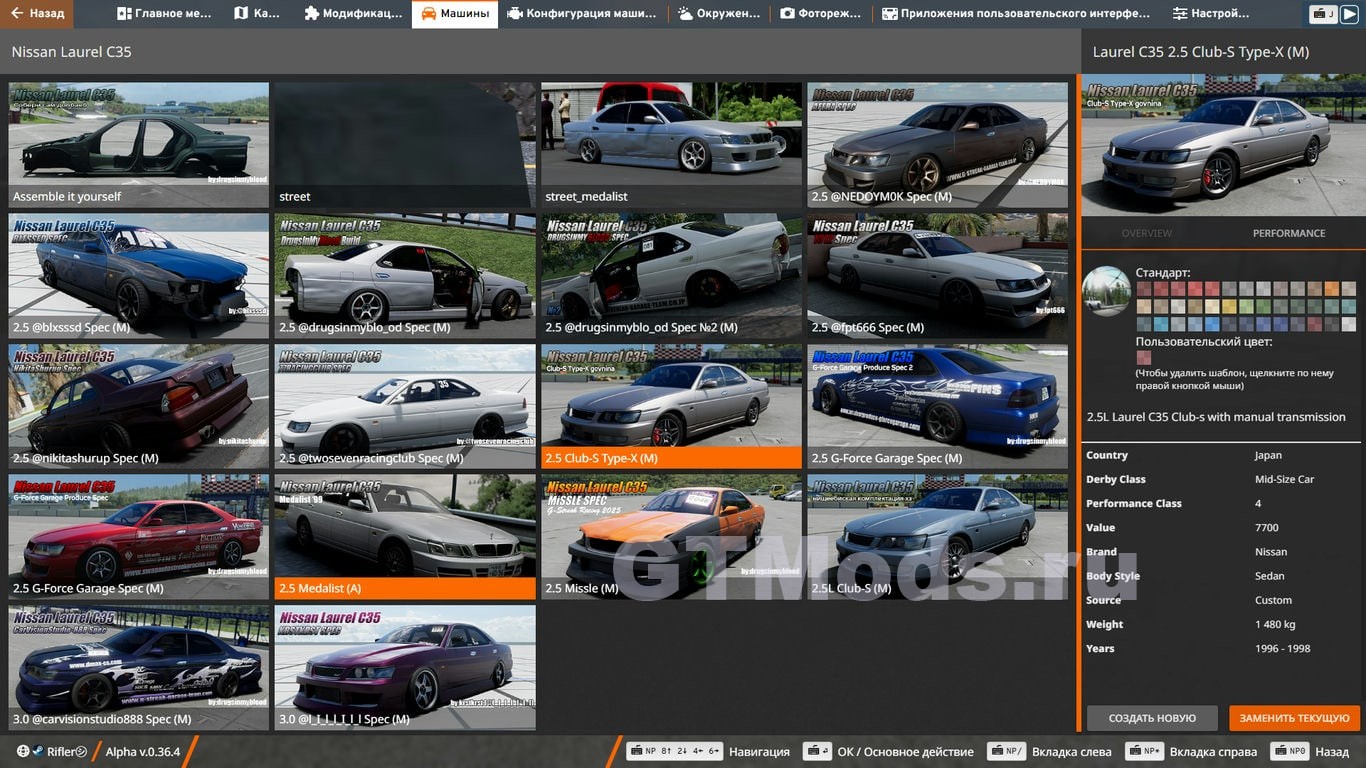Click the circular environment preview image

click(1107, 291)
